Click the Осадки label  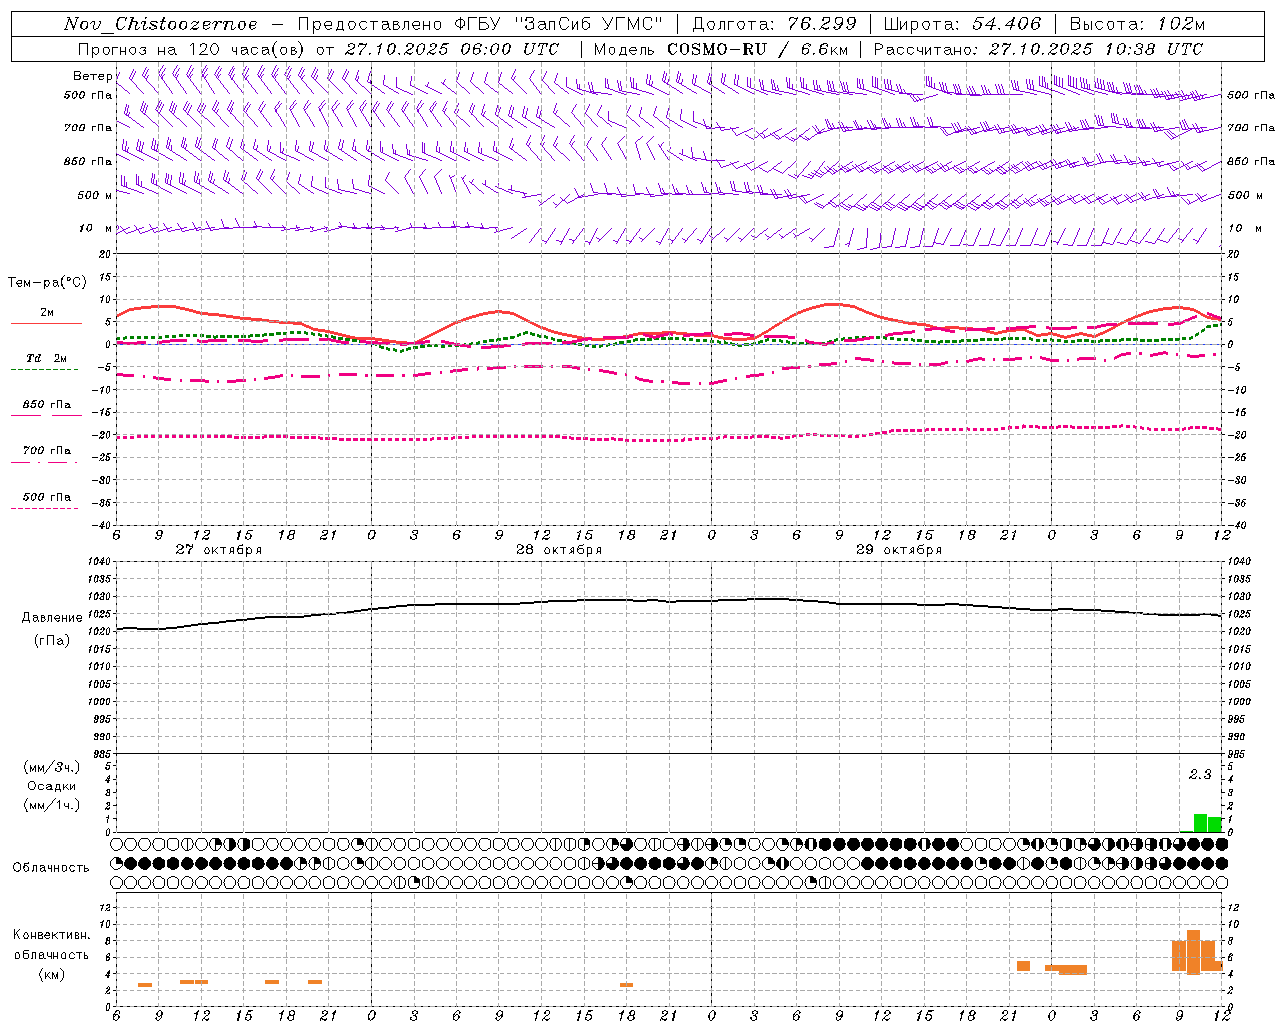coord(52,786)
